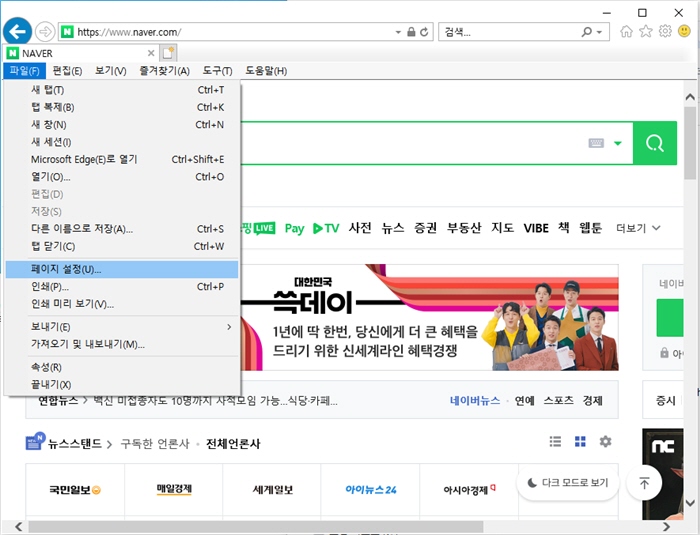Click the smiley feedback icon
This screenshot has width=700, height=535.
pos(684,31)
